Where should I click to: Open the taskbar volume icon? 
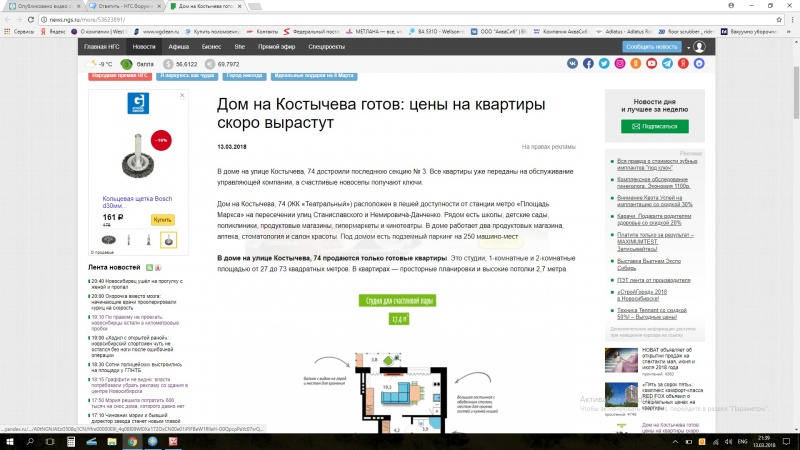[728, 442]
